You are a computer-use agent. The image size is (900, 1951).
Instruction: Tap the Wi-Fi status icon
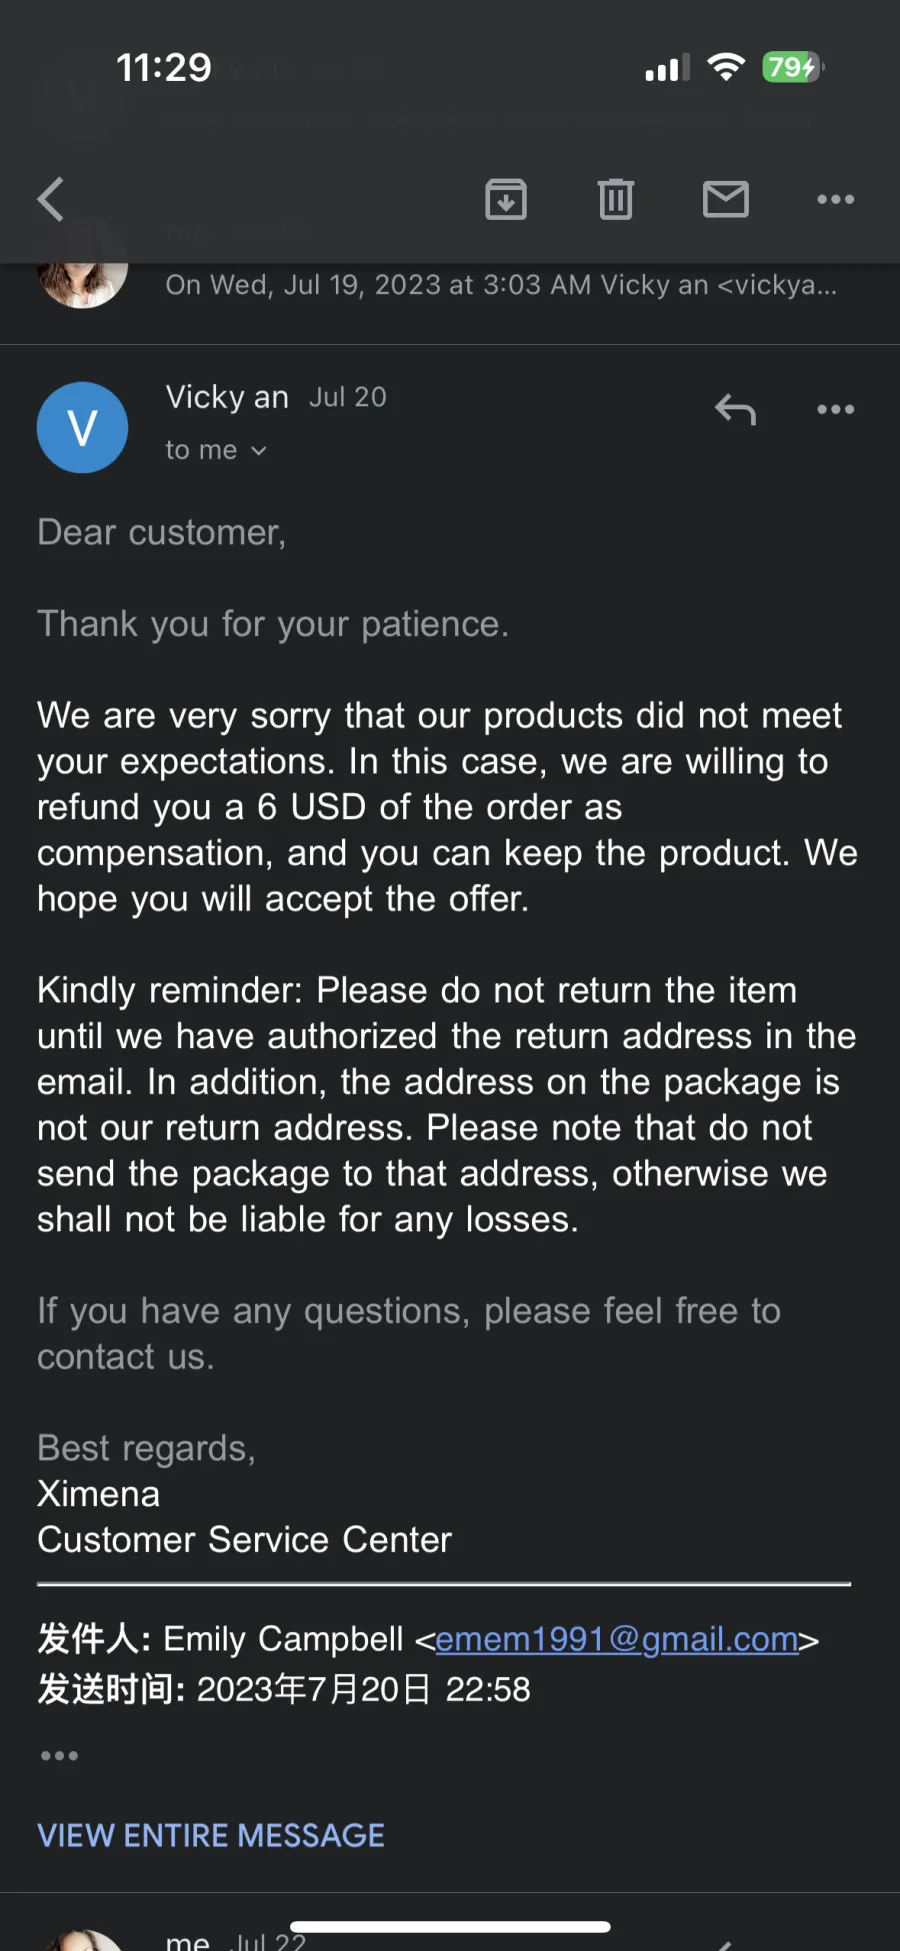click(726, 67)
